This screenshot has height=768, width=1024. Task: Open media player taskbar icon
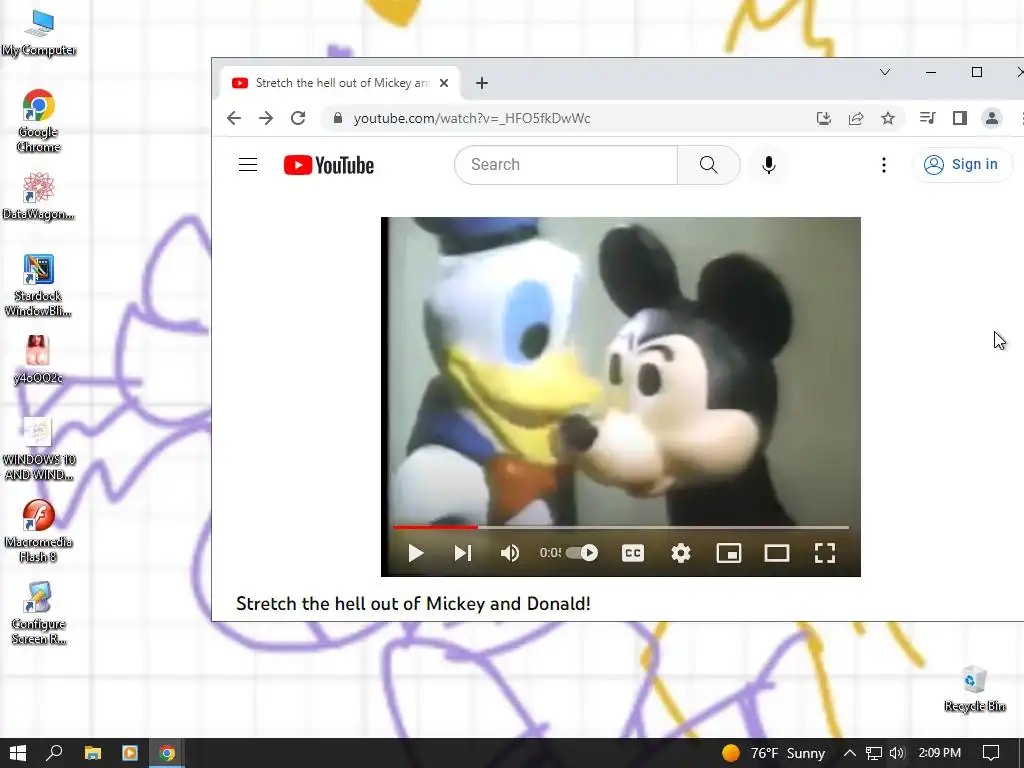[x=130, y=753]
